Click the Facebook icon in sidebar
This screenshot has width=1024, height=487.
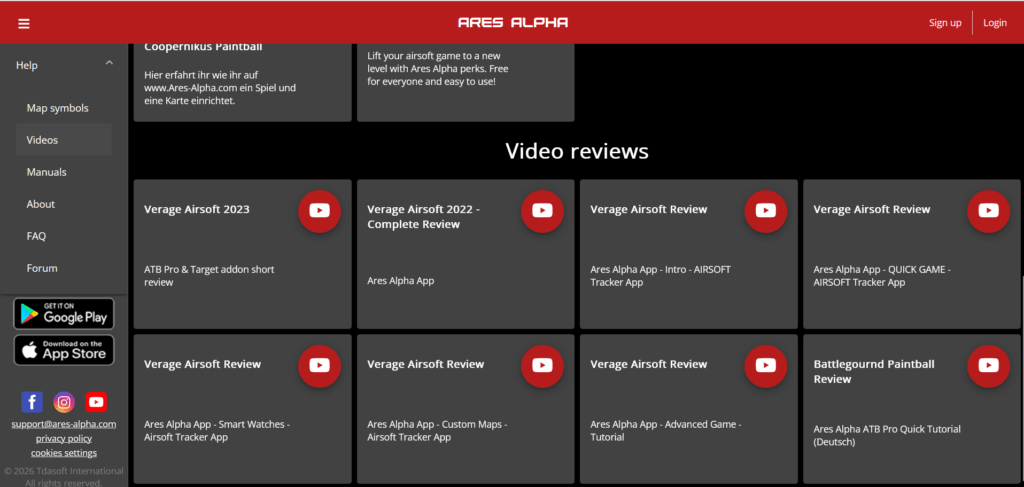pos(32,402)
